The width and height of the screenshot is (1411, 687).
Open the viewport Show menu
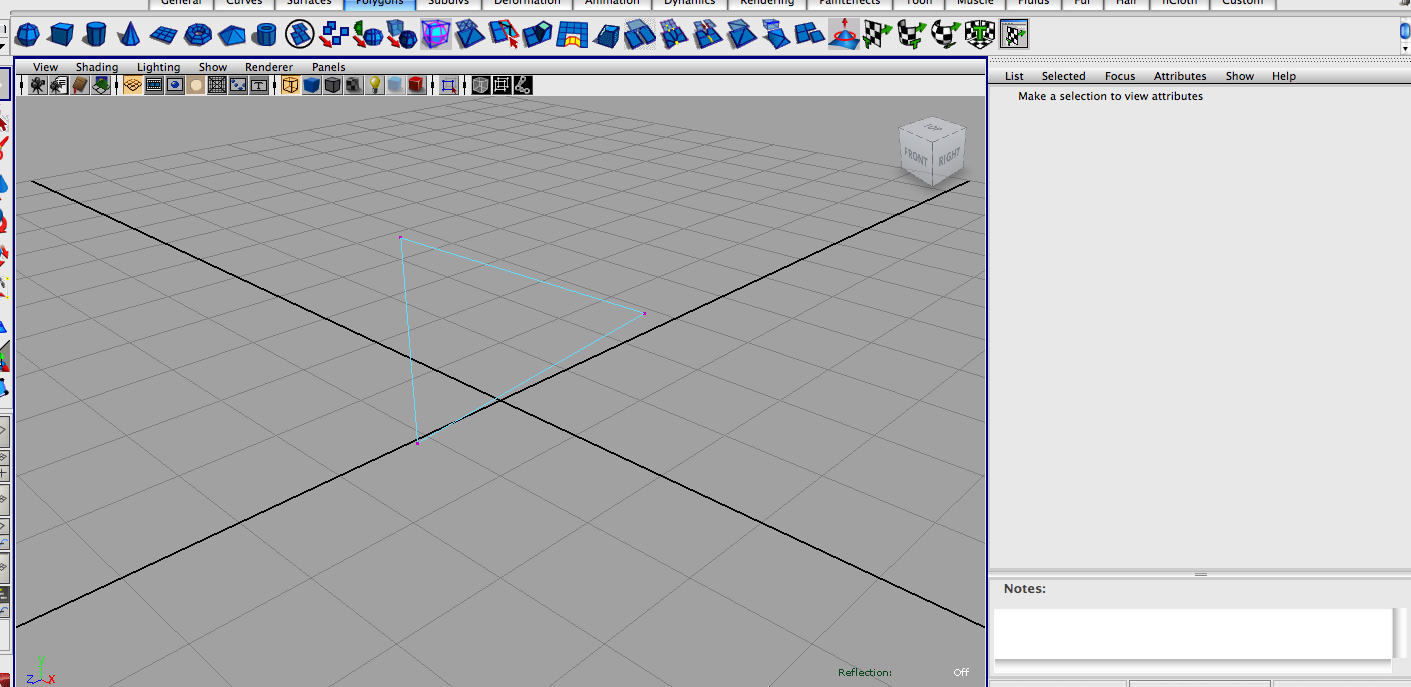point(213,67)
